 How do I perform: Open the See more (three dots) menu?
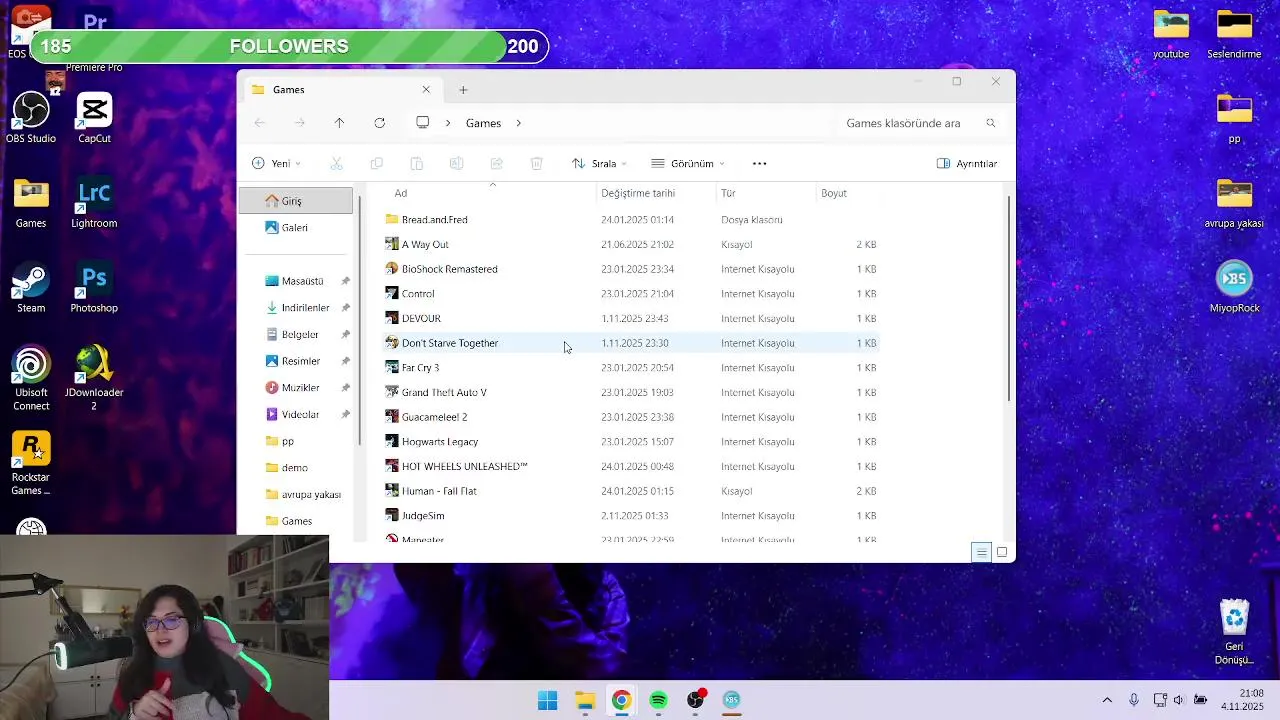pyautogui.click(x=759, y=163)
